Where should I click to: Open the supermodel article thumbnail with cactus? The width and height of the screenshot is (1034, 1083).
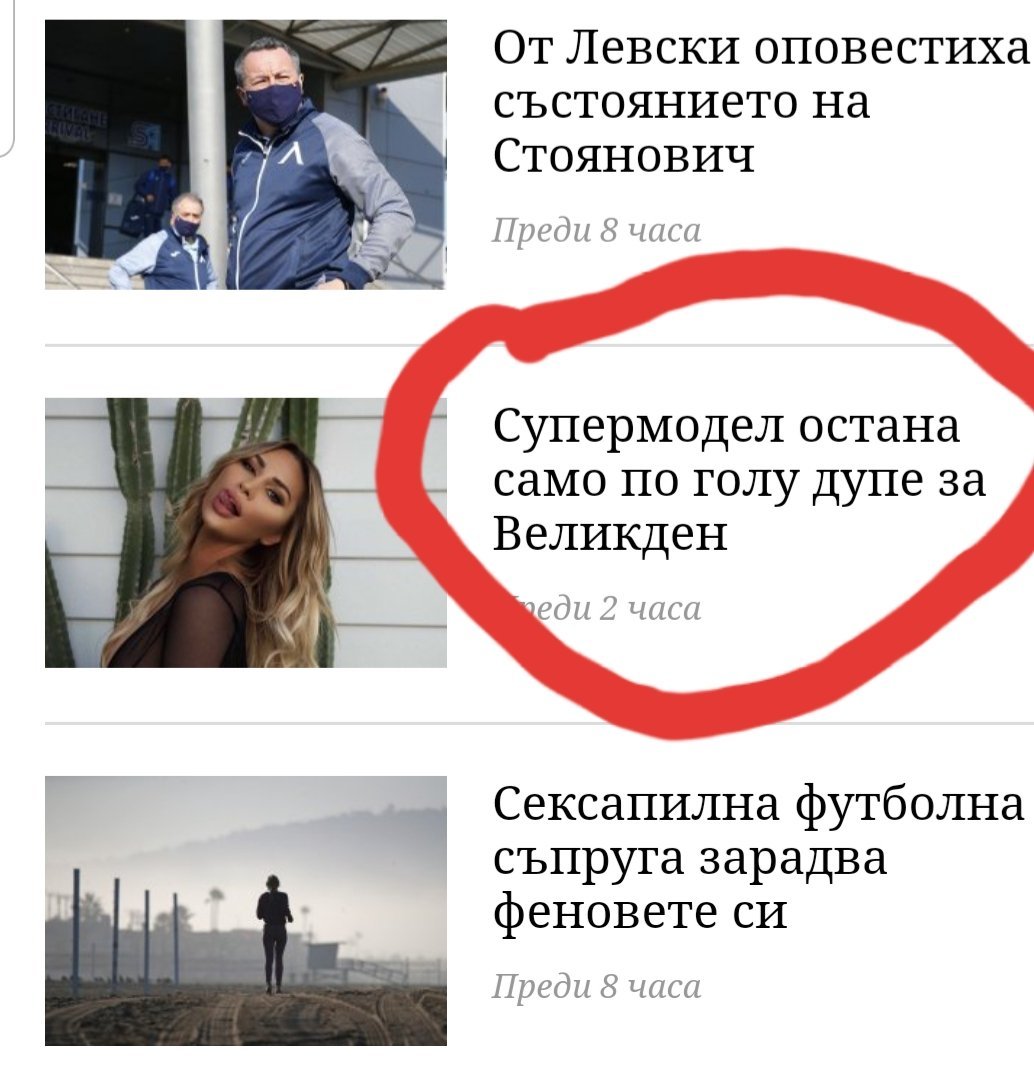pyautogui.click(x=245, y=533)
